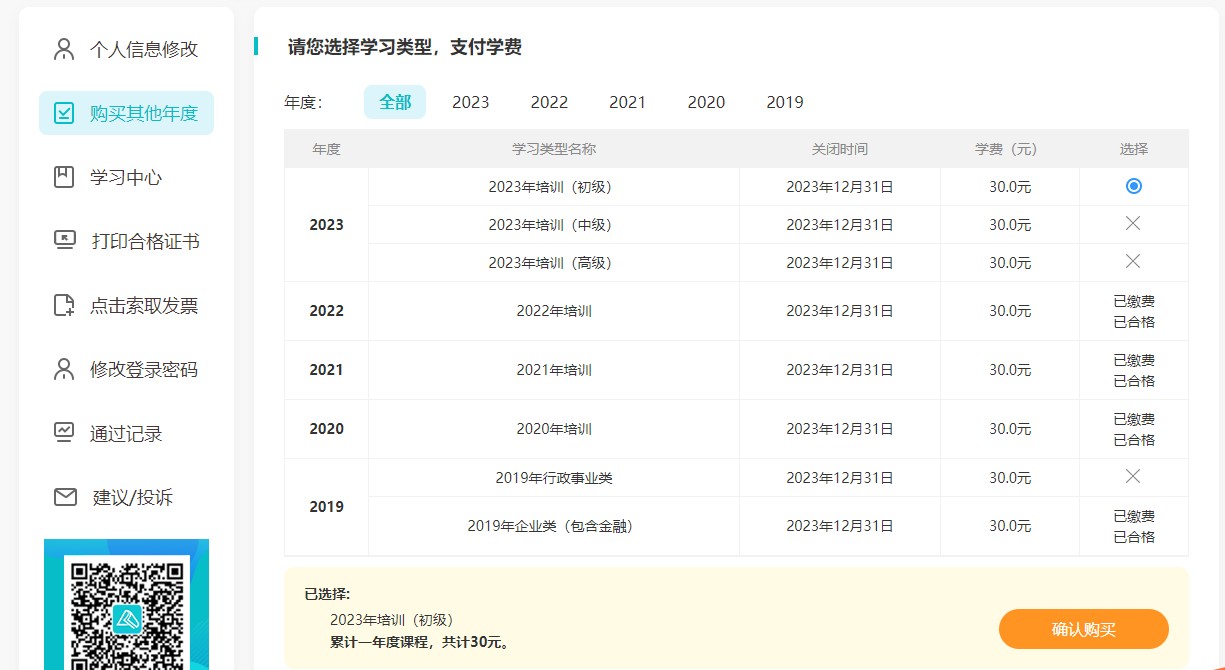Click the X mark in 2019年行政事业类 row

[1133, 477]
